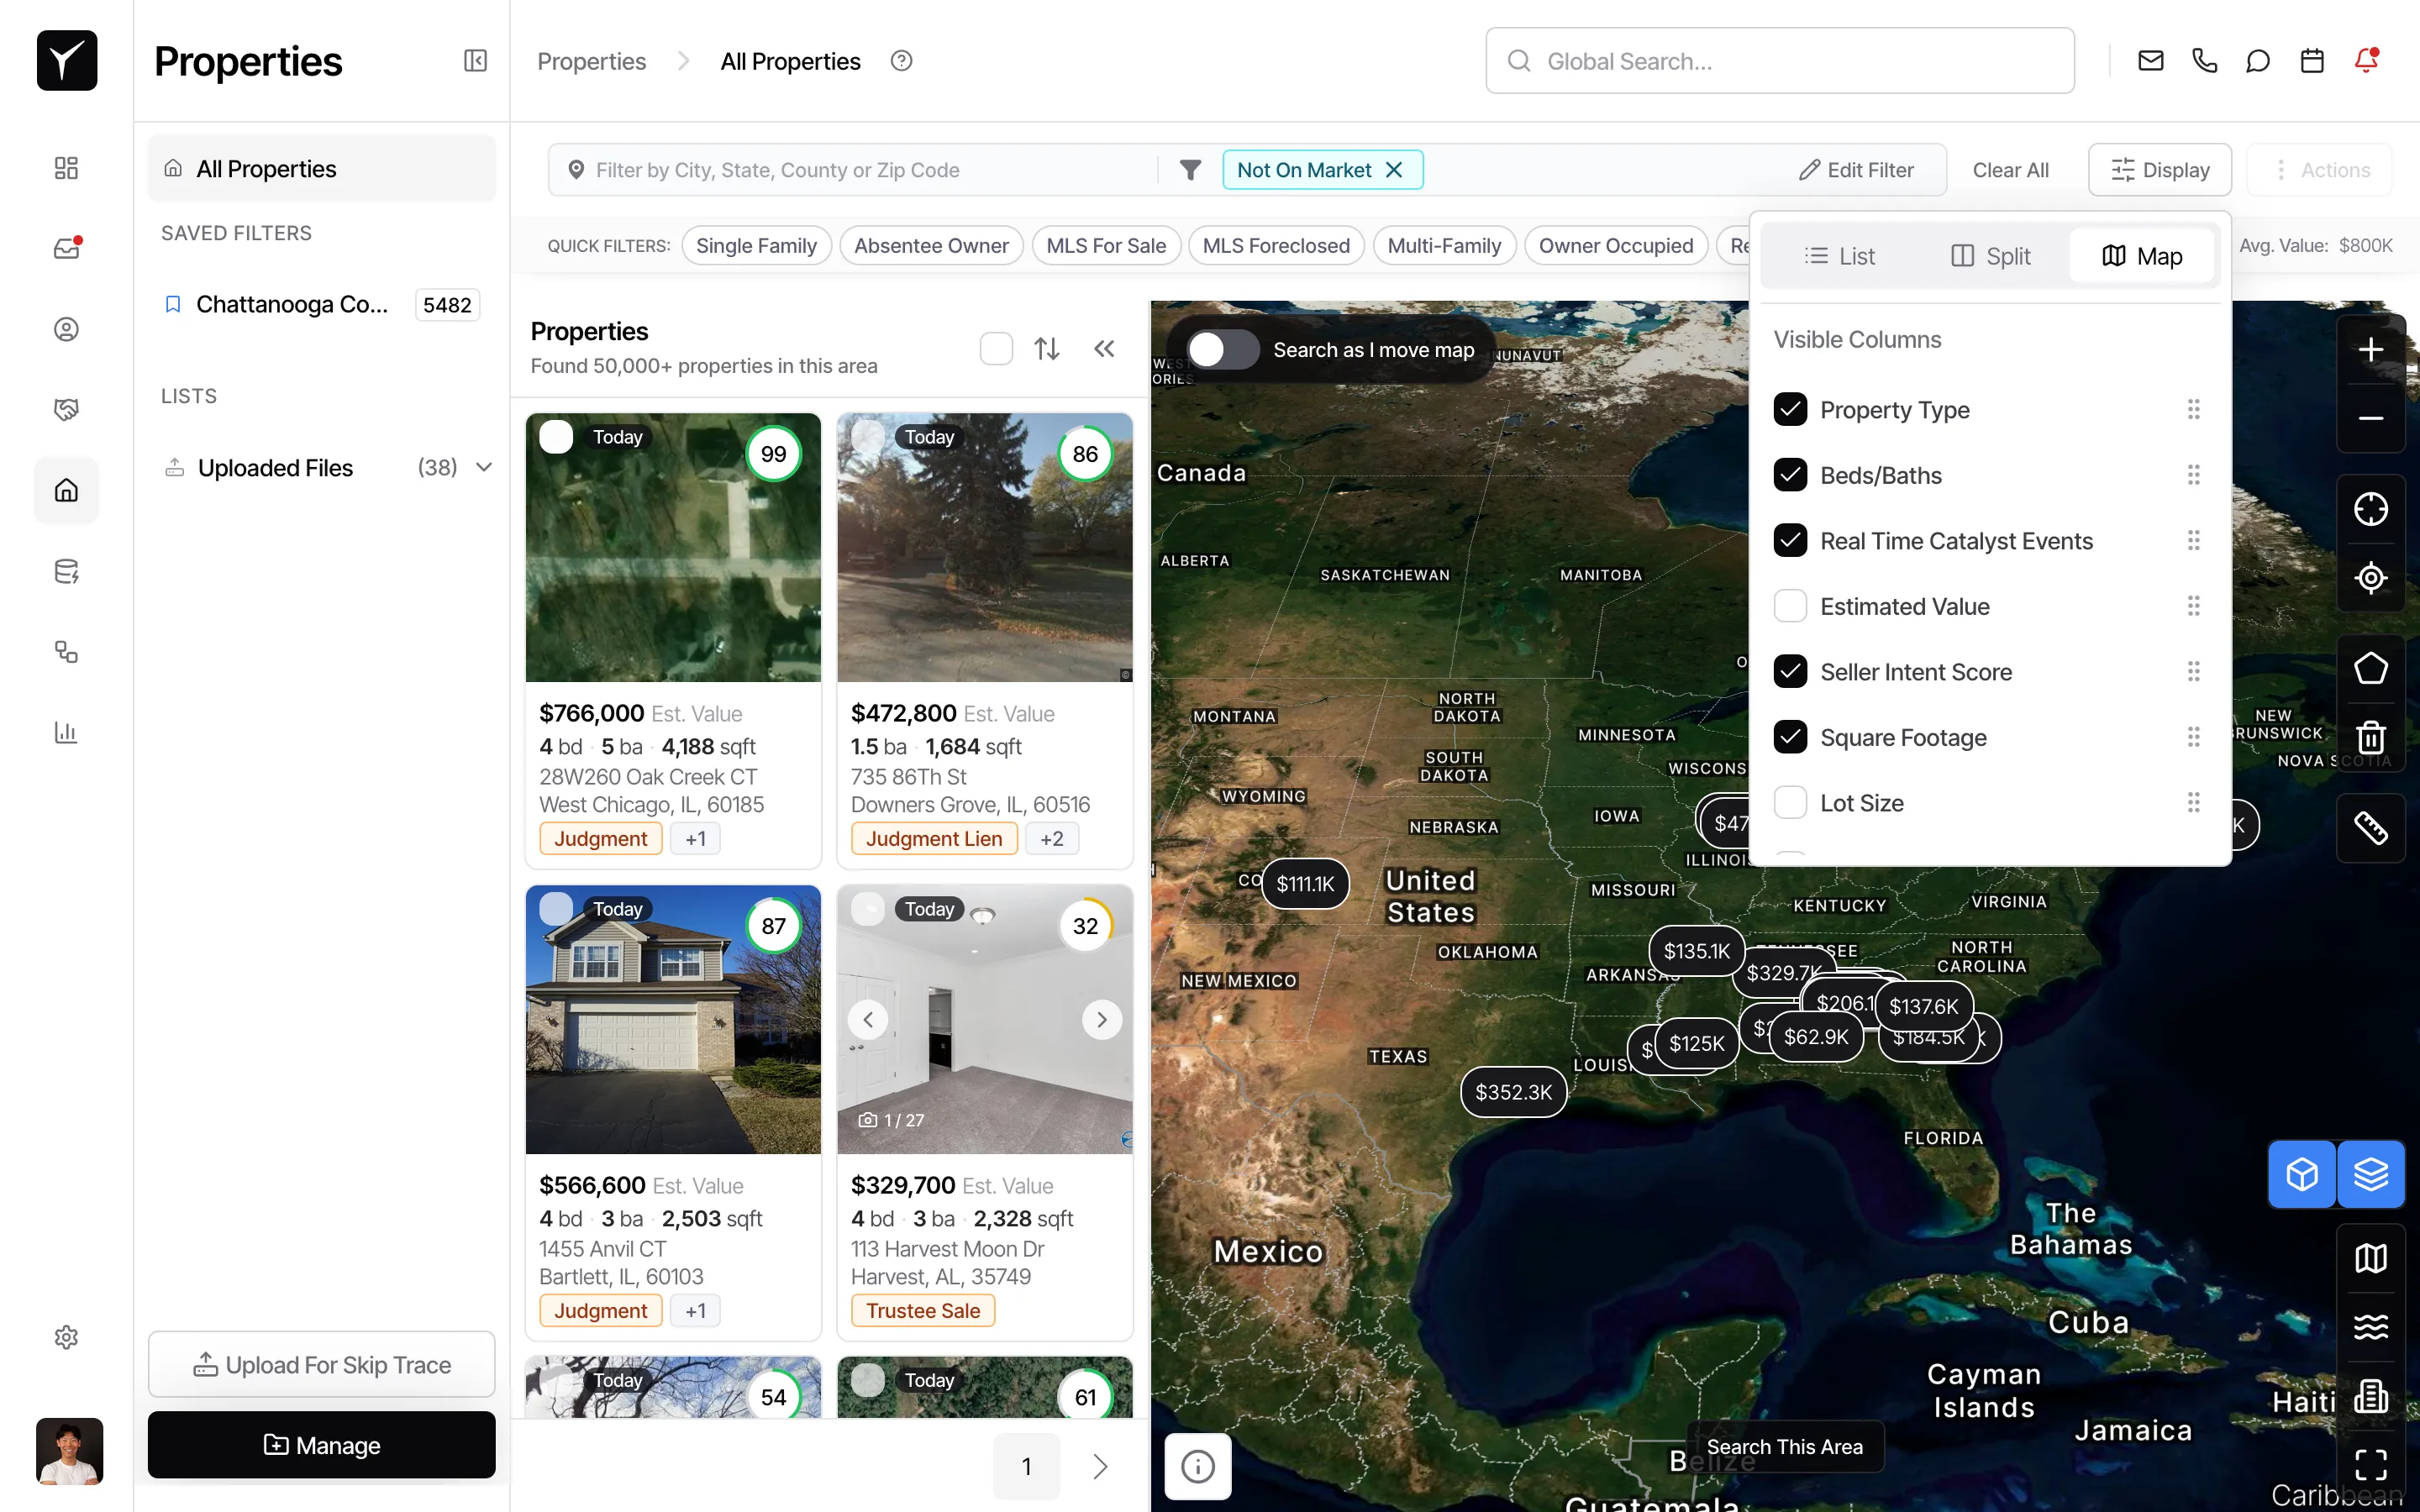Zoom in with the map plus button
The image size is (2420, 1512).
point(2370,350)
